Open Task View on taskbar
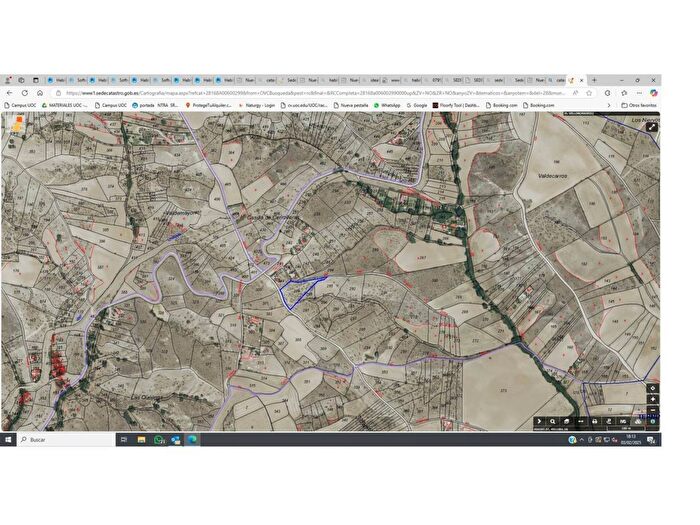 pos(124,440)
